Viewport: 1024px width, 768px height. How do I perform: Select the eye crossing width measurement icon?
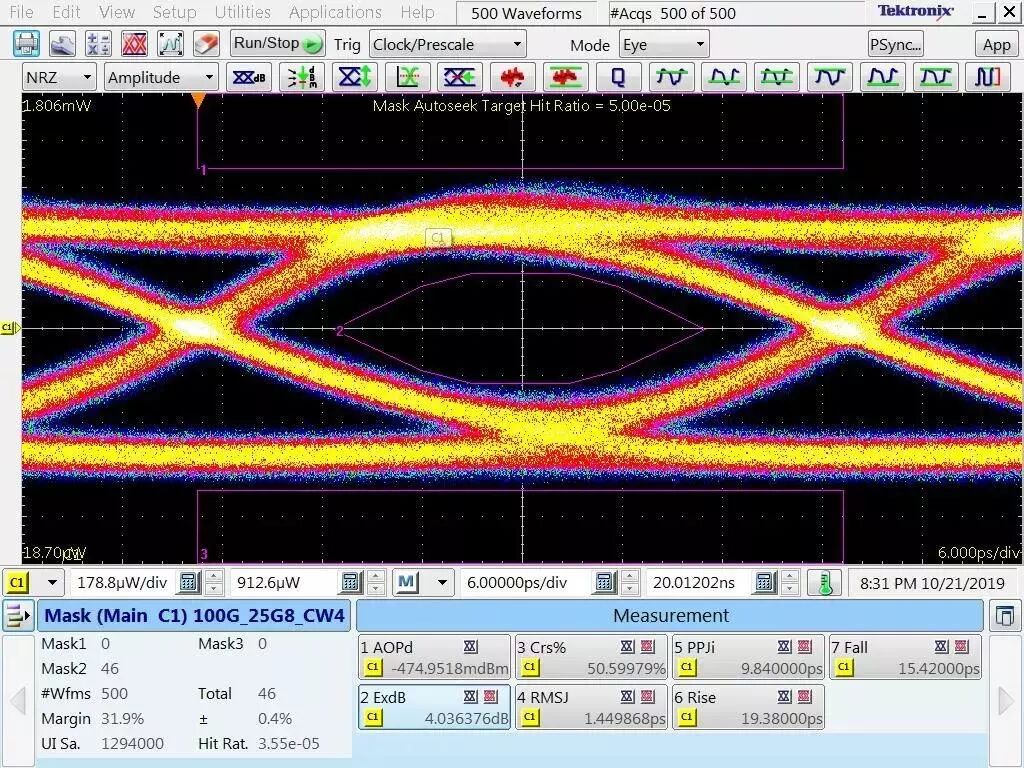point(460,77)
